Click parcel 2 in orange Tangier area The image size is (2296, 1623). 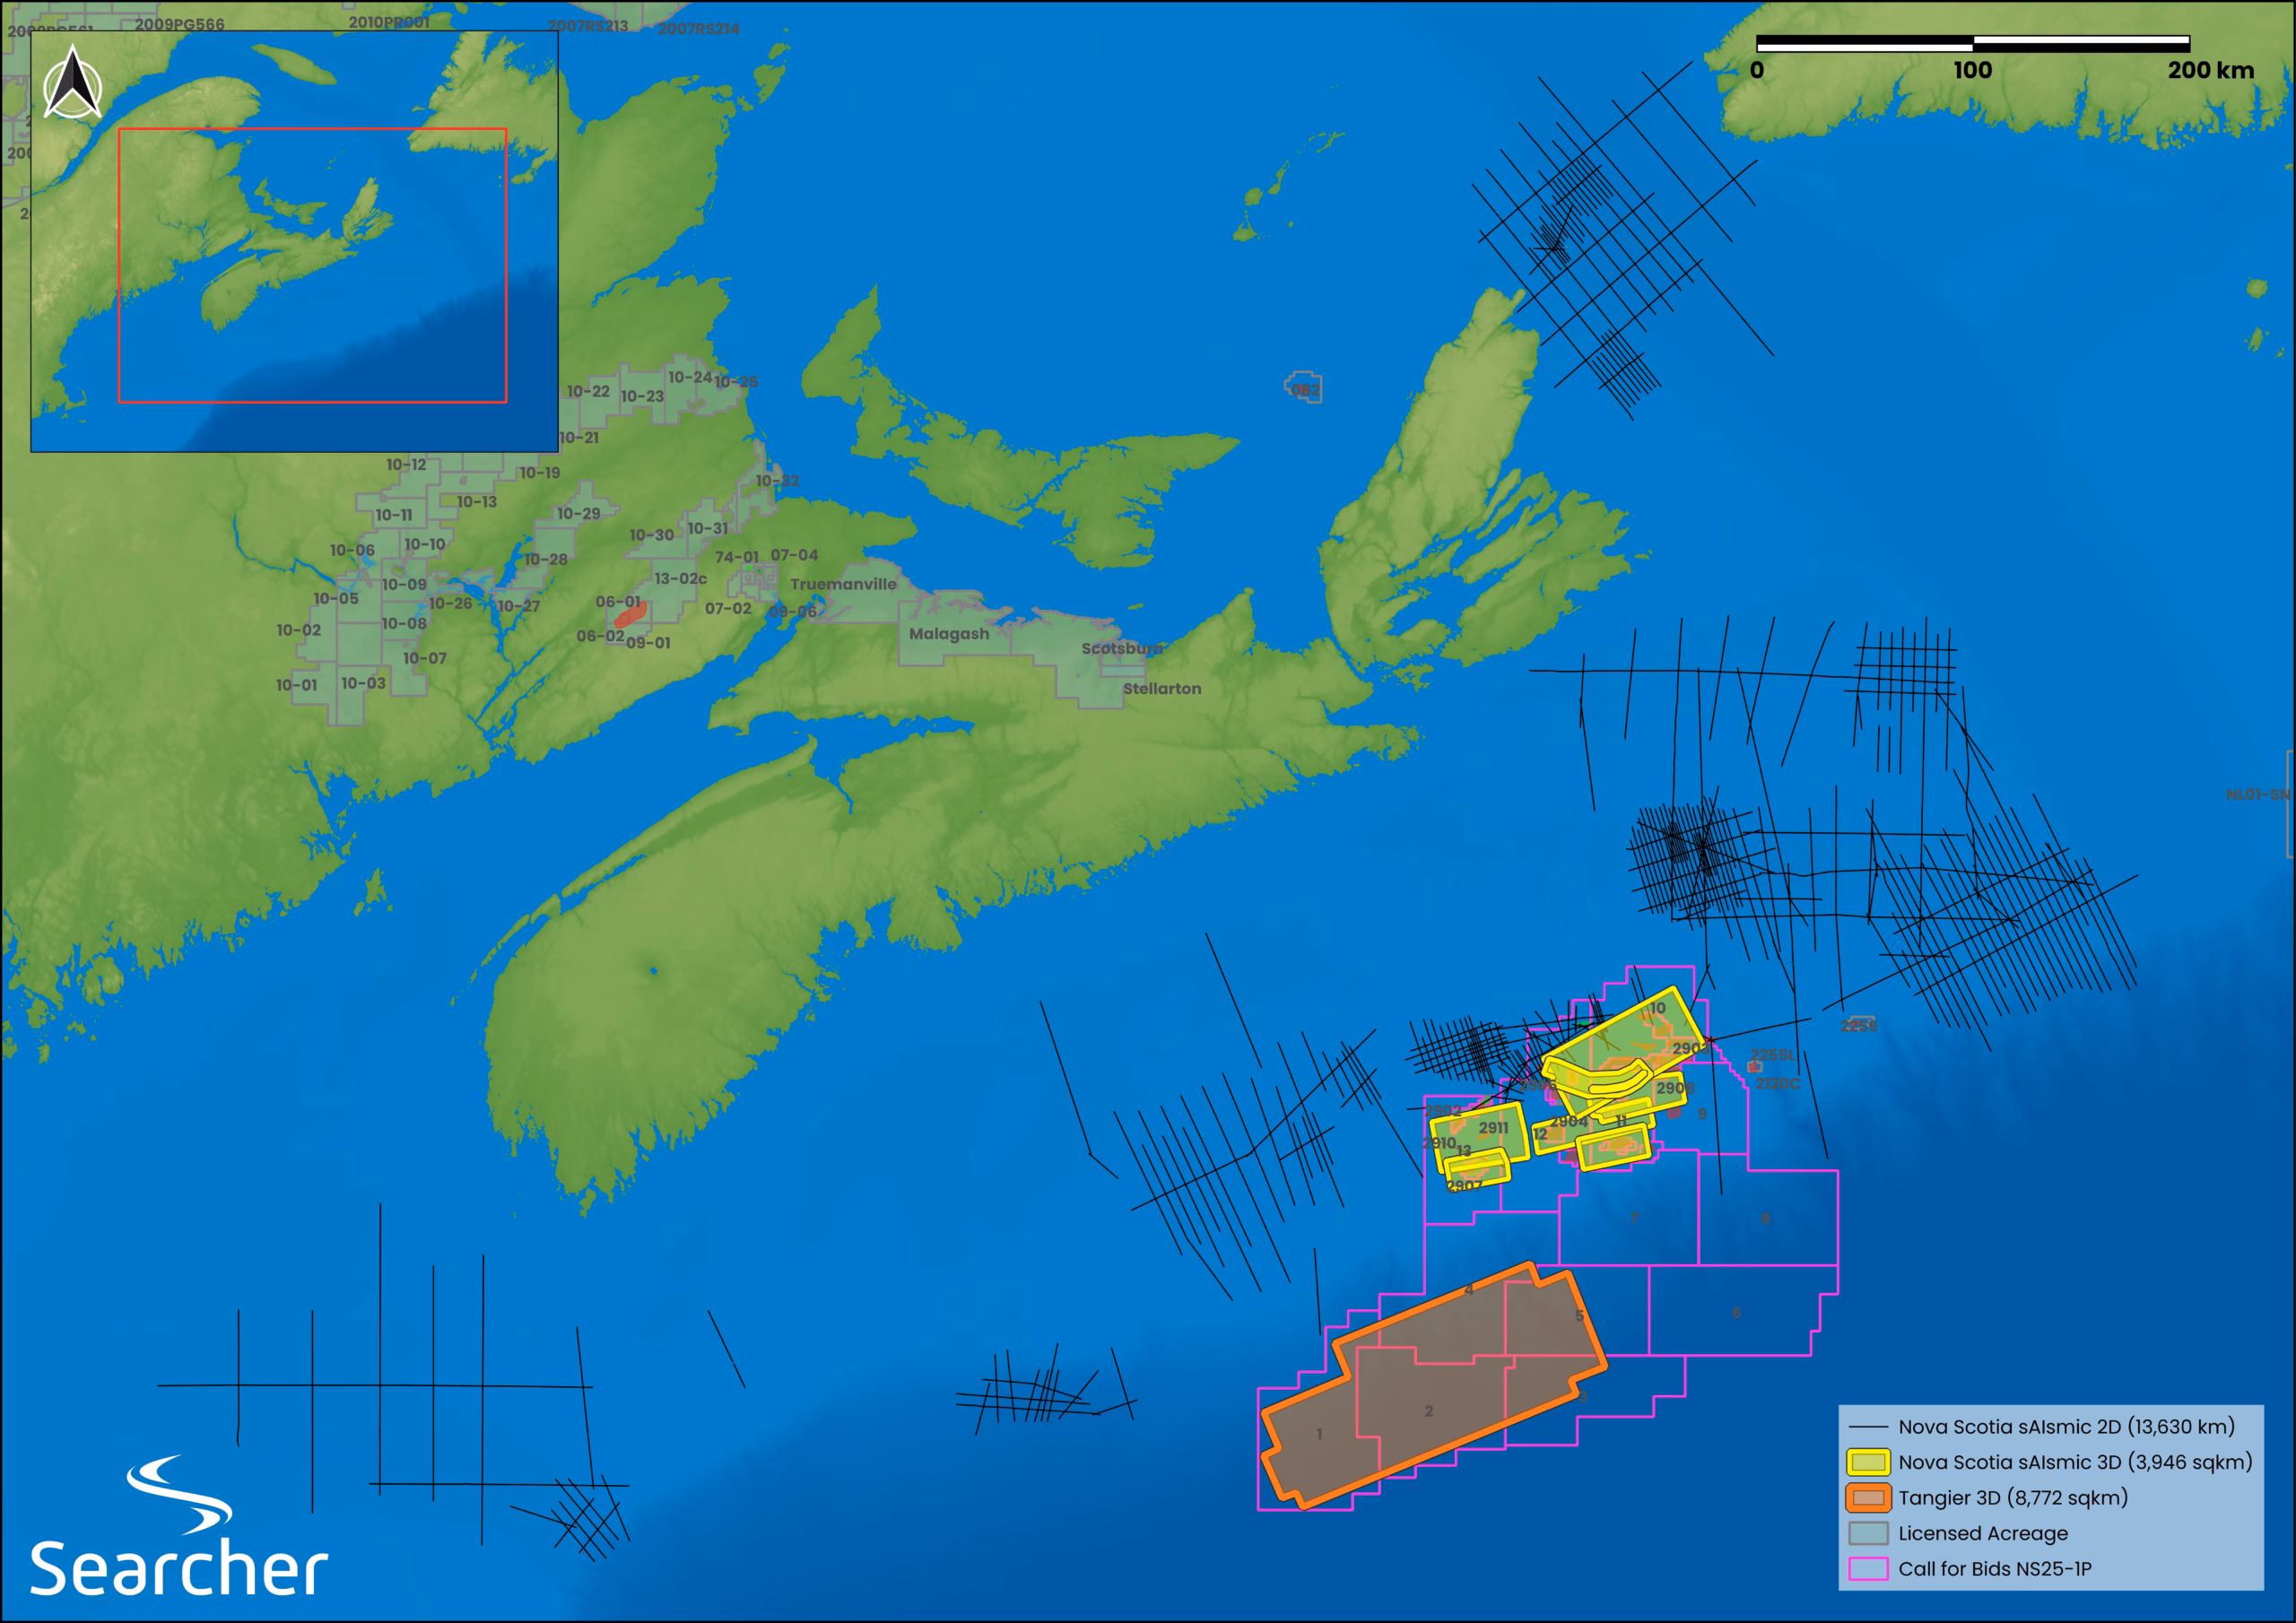pyautogui.click(x=1428, y=1411)
